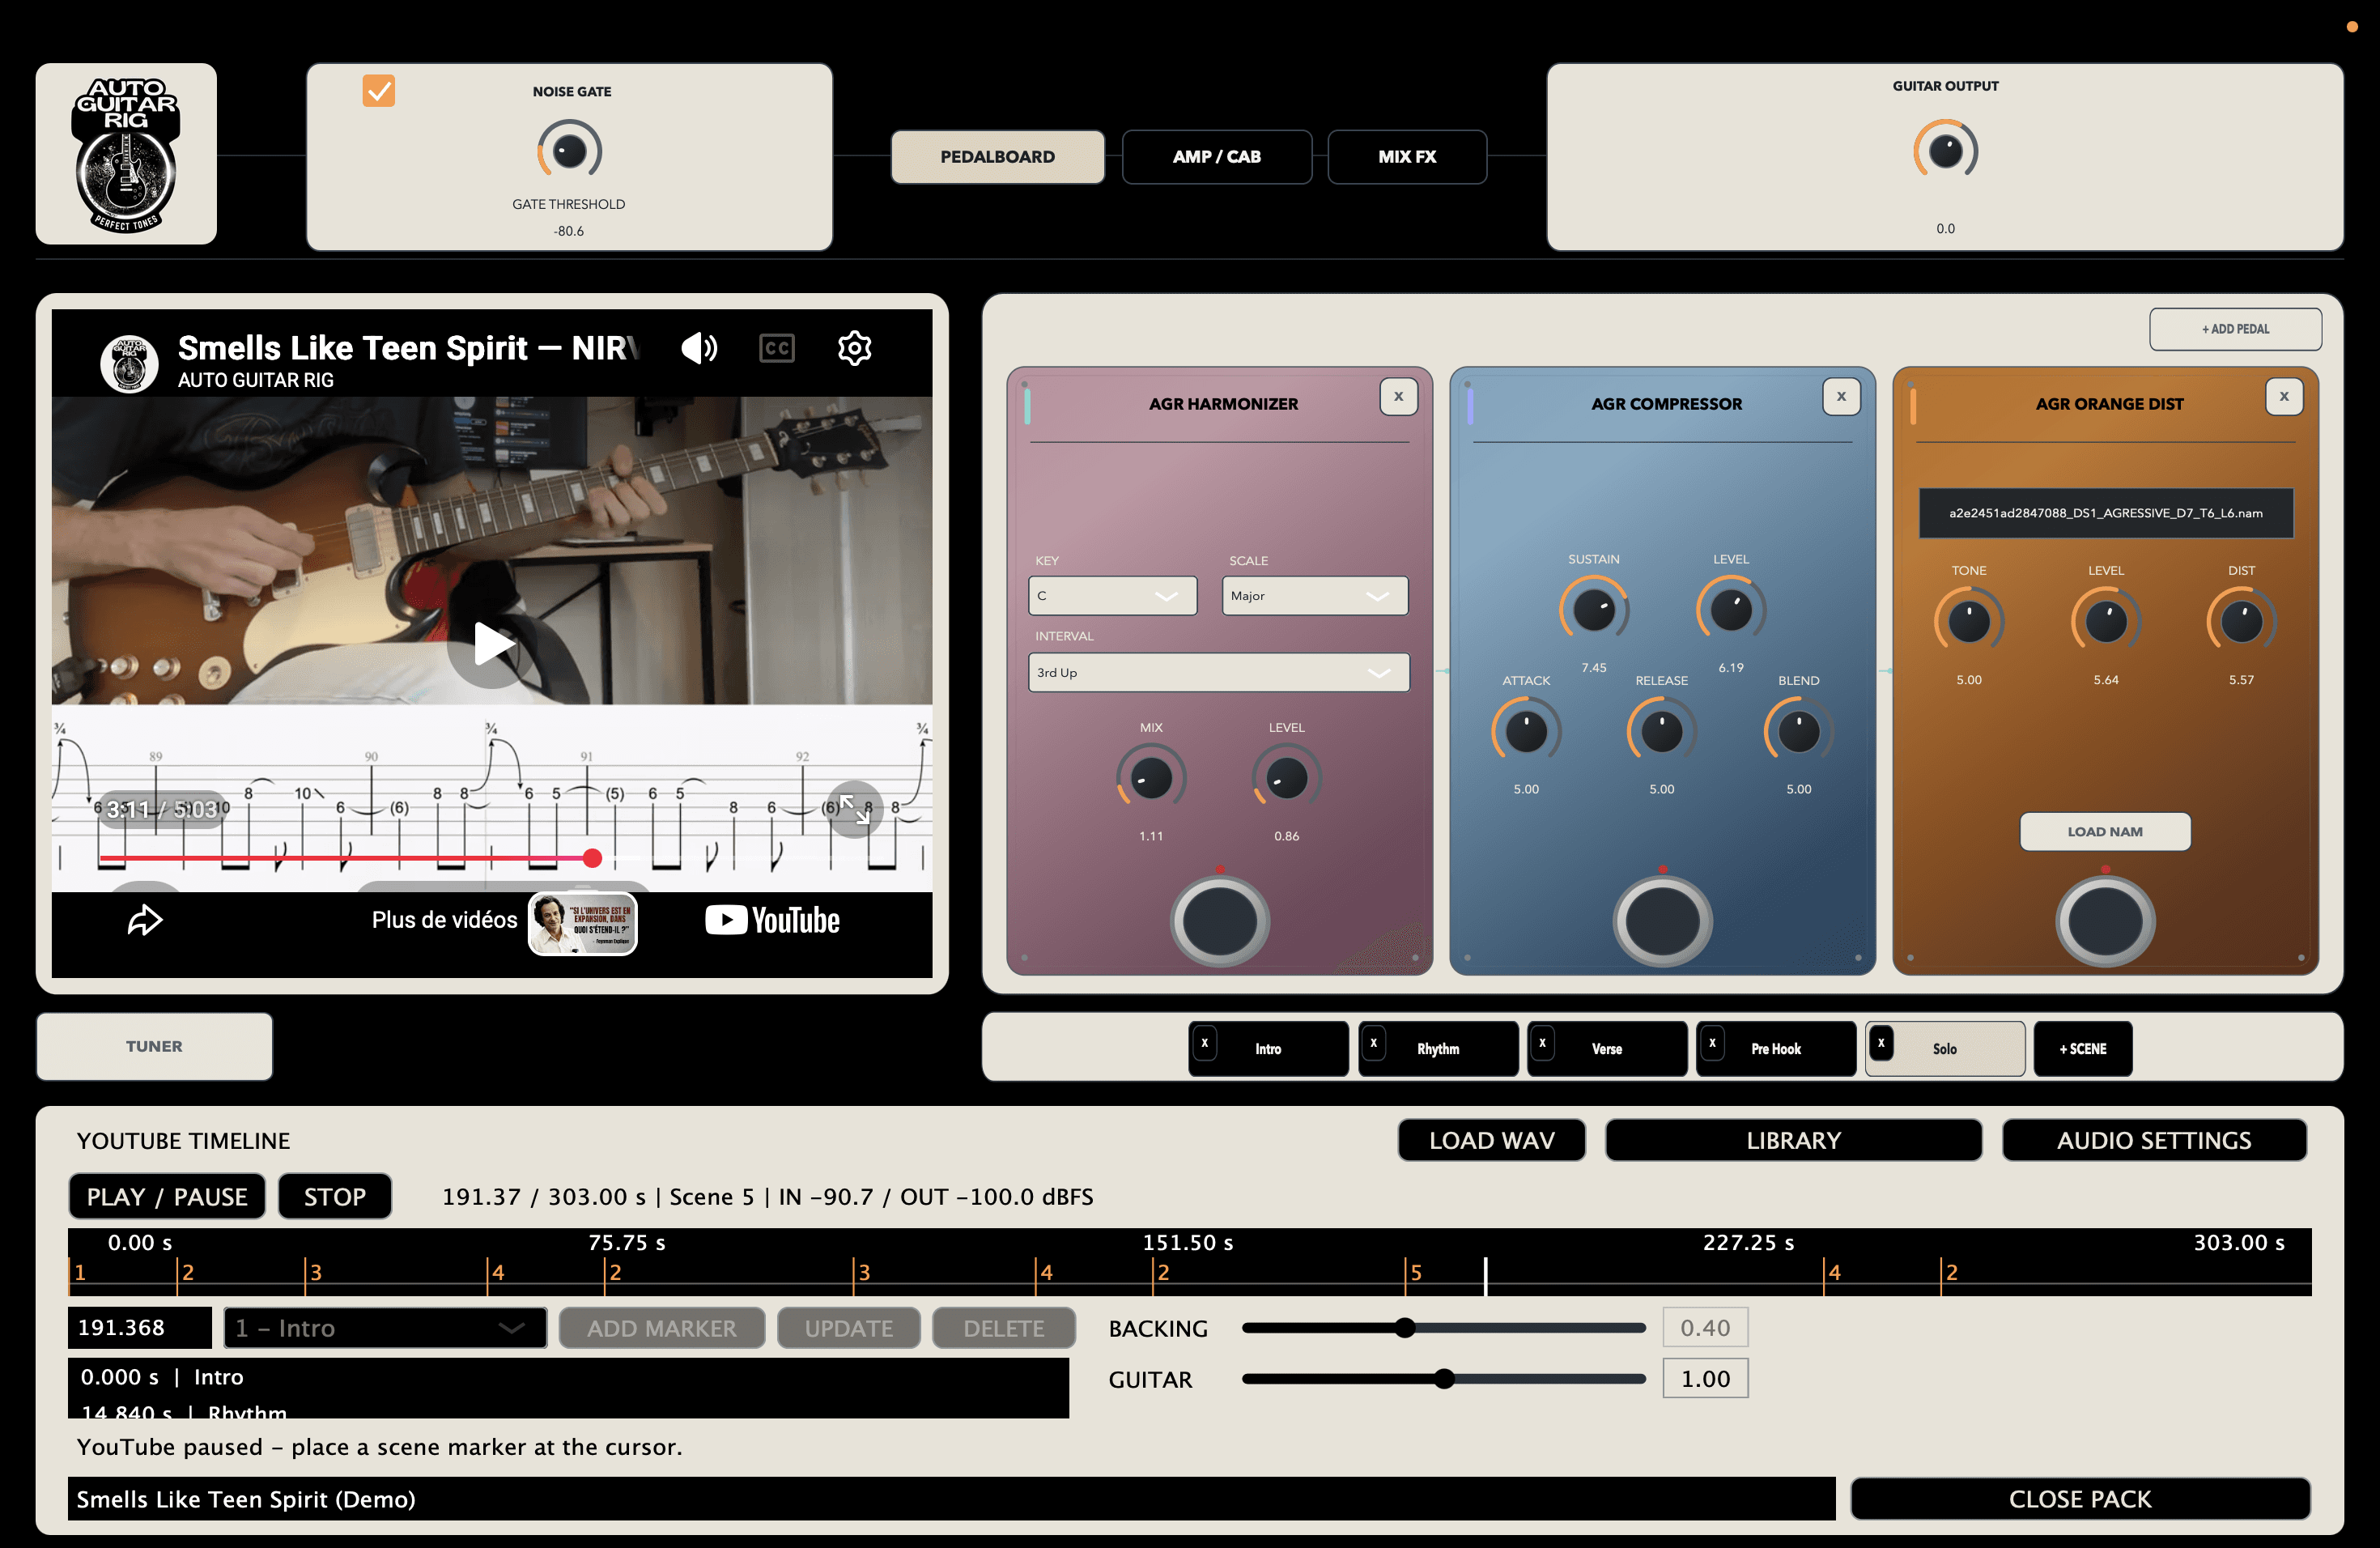Click the Guitar Output knob
Screen dimensions: 2380x1548
[x=1945, y=151]
